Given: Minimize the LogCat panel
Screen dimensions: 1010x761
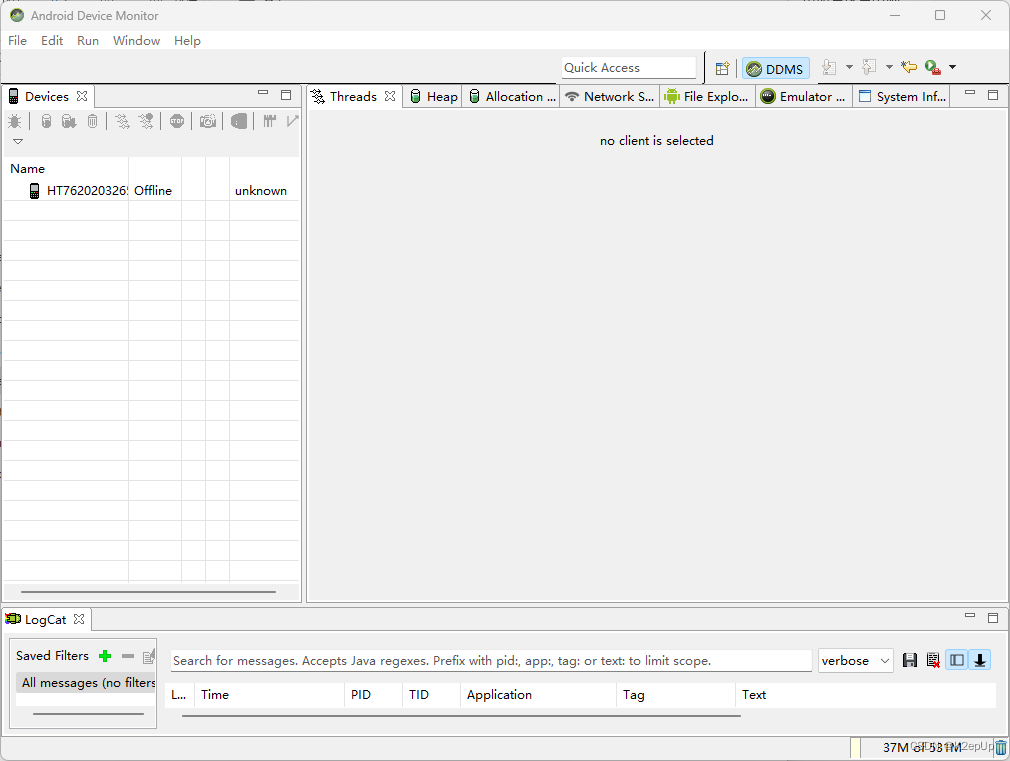Looking at the screenshot, I should tap(970, 616).
